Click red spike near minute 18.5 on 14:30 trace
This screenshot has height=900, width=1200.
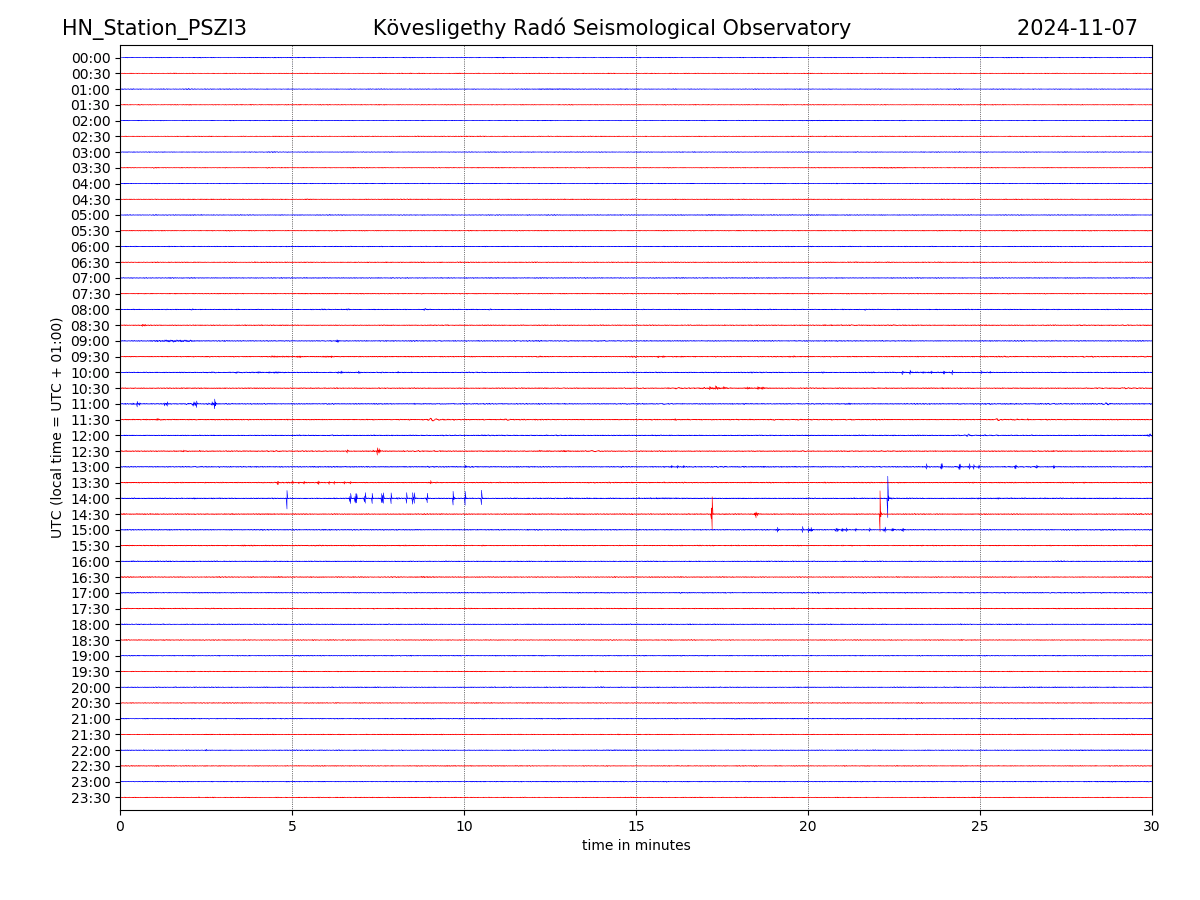pyautogui.click(x=755, y=514)
